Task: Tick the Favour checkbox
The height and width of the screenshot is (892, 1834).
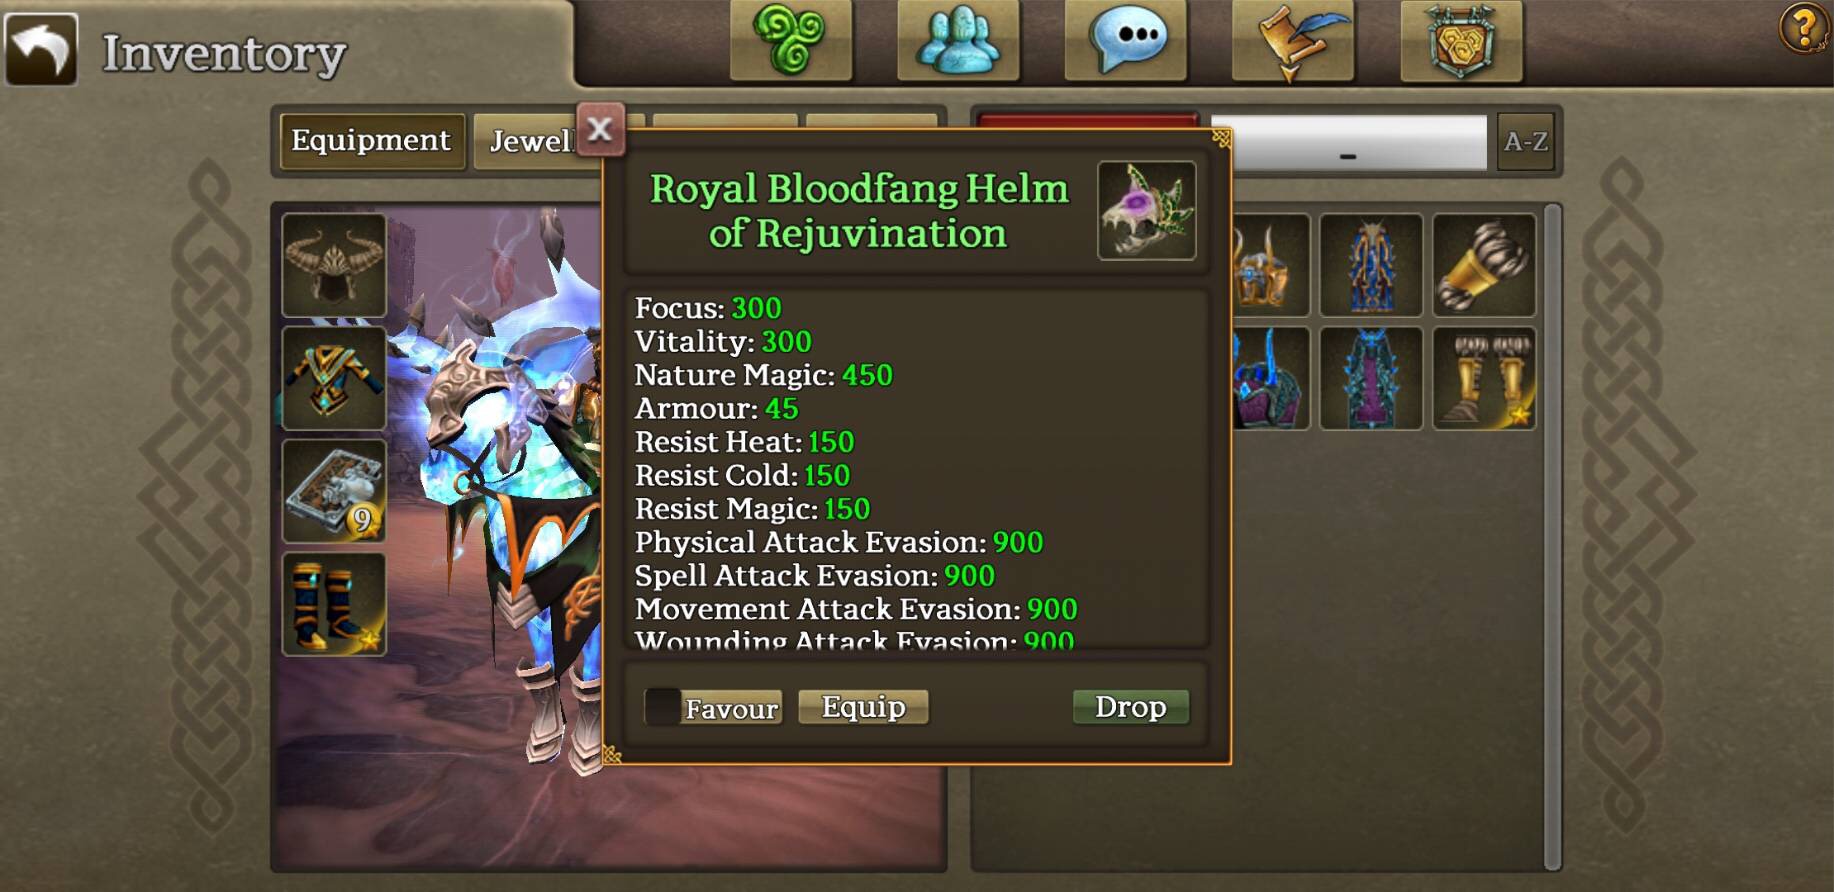Action: point(662,707)
